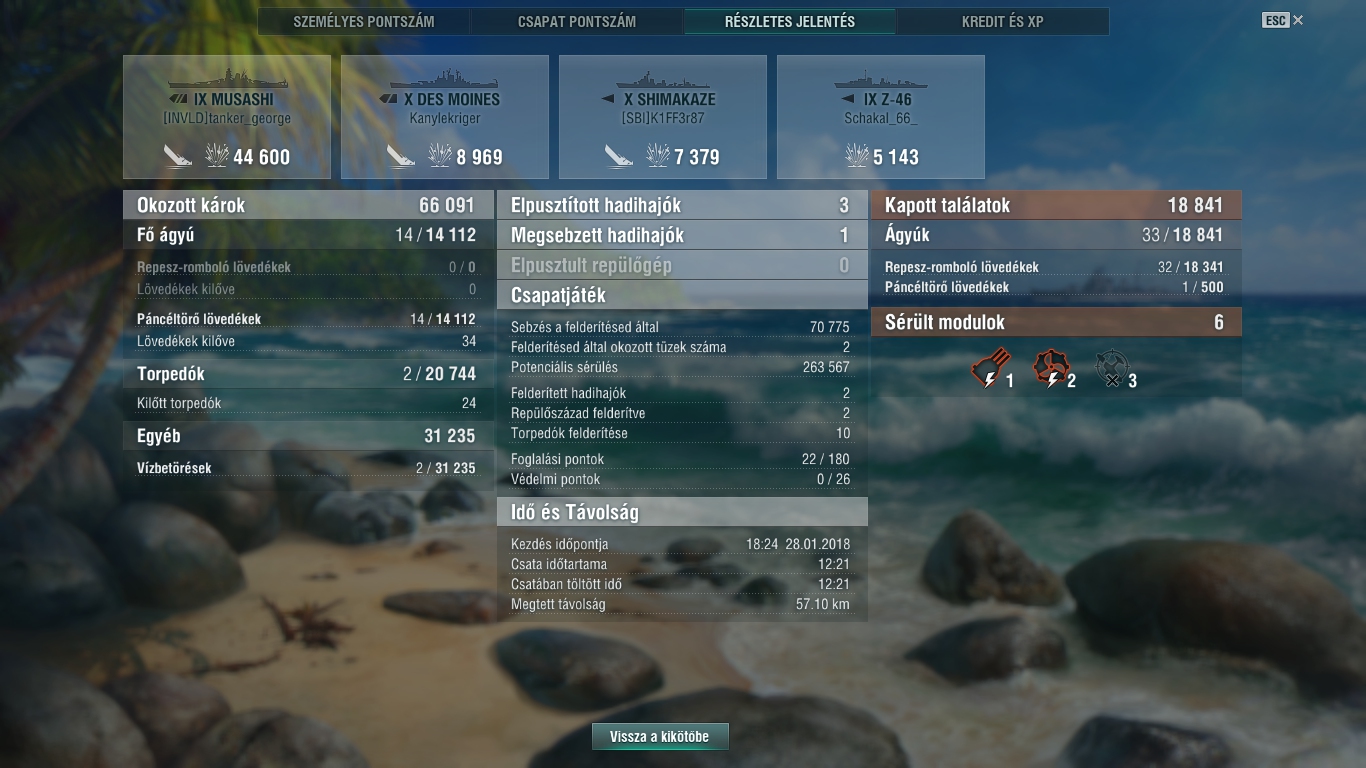Click the second damaged module icon

point(1050,369)
